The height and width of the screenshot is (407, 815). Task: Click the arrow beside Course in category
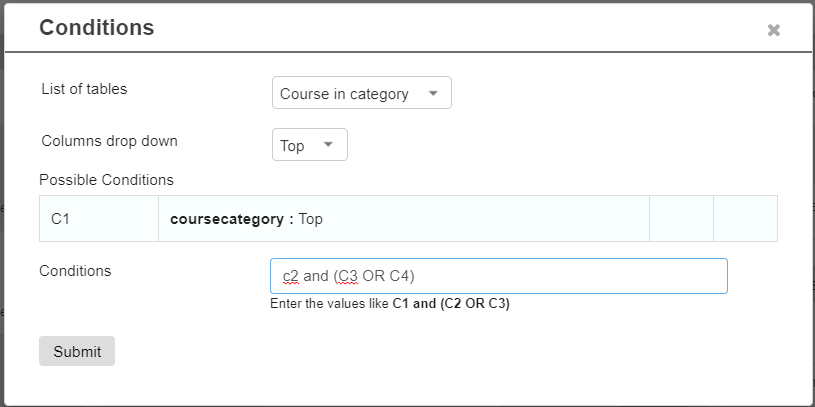[x=432, y=94]
